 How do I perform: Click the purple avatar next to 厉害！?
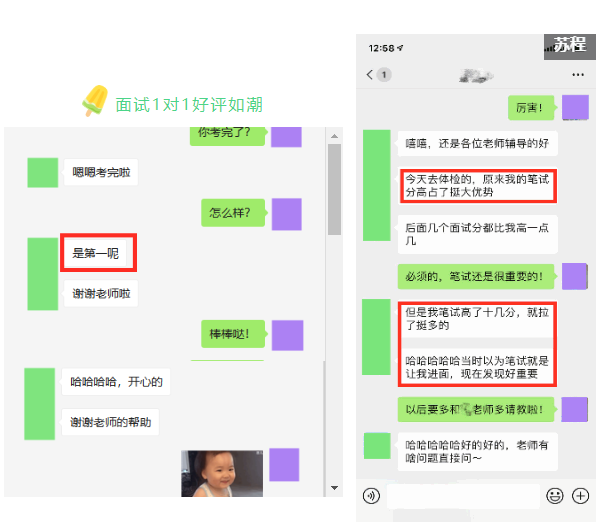coord(574,107)
